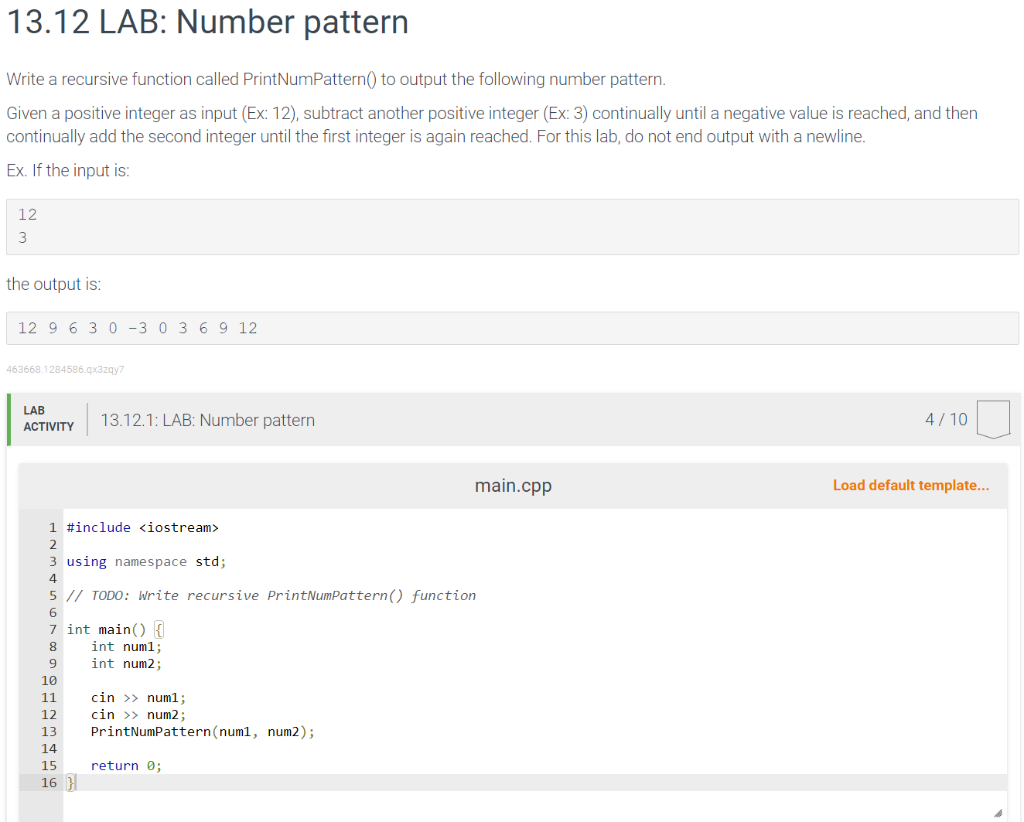Click line number 10 in the gutter

(49, 680)
